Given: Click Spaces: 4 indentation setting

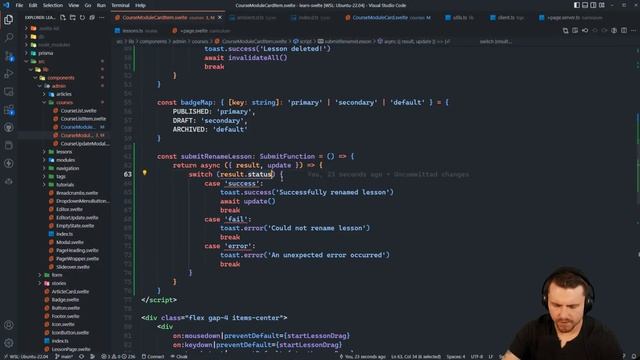Looking at the screenshot, I should click(456, 356).
